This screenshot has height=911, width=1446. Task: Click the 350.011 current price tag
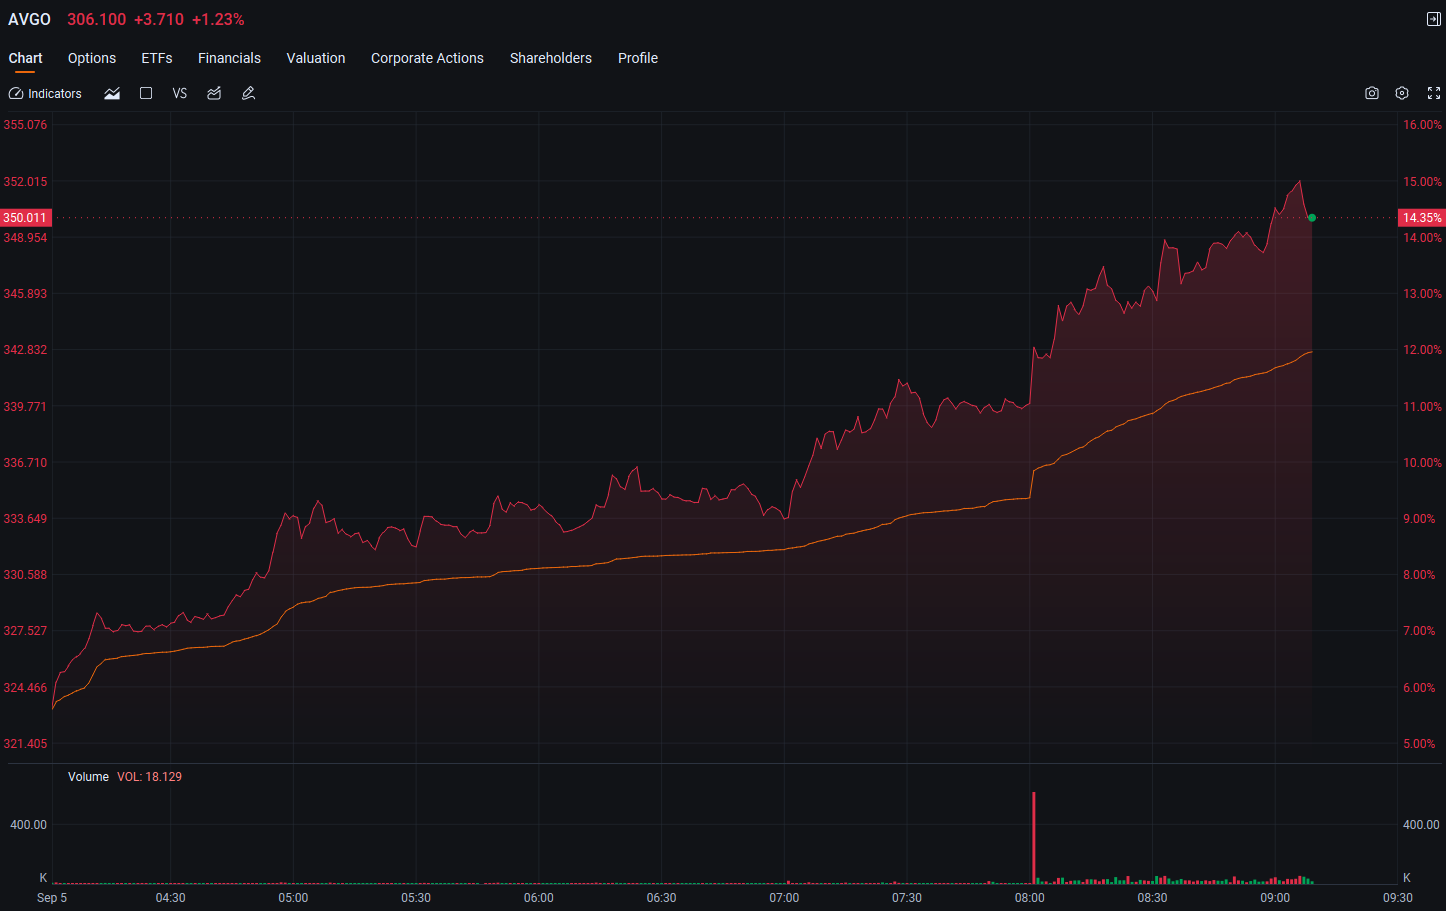25,217
